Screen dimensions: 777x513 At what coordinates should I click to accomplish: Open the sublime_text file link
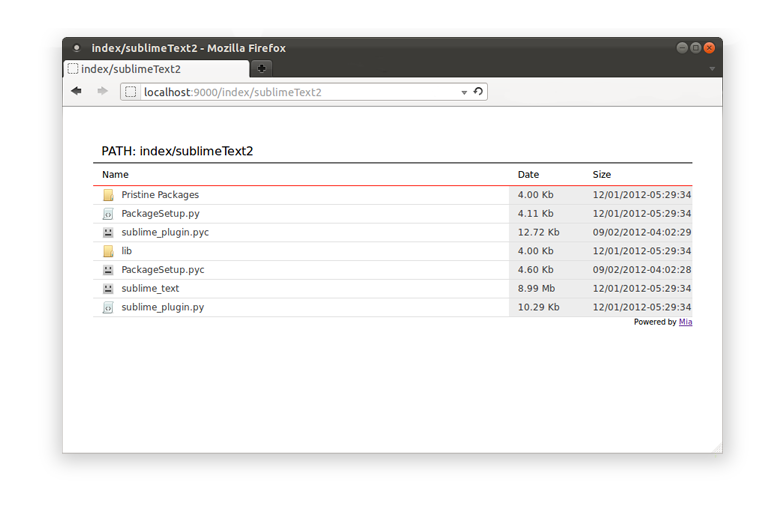(x=150, y=288)
